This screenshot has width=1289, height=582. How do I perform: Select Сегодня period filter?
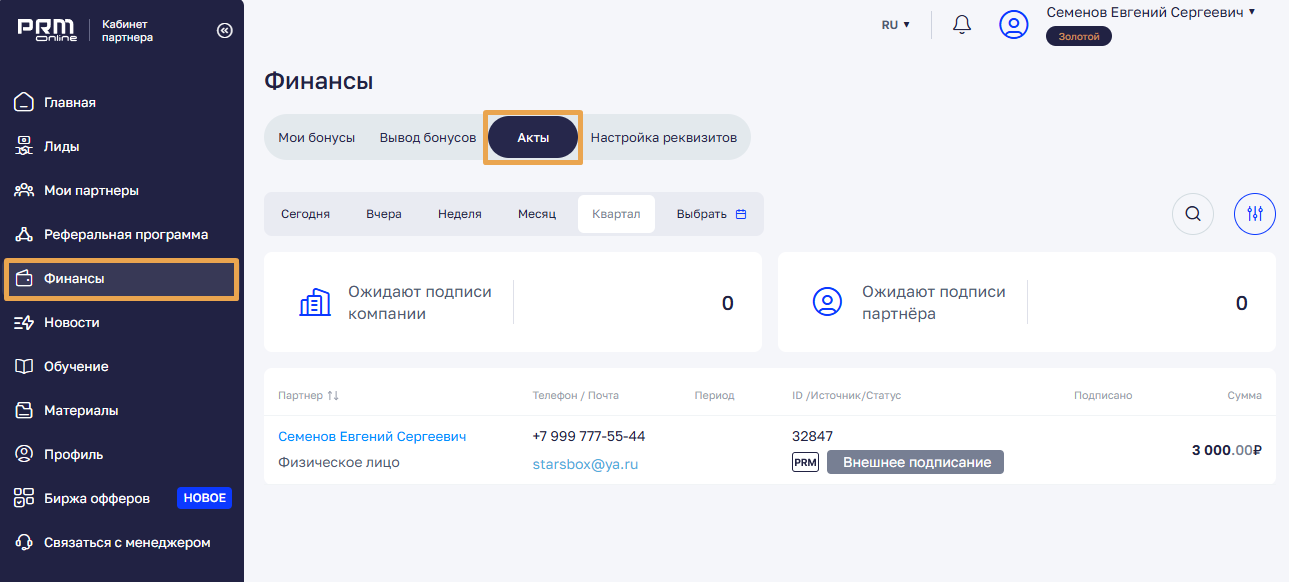pyautogui.click(x=305, y=214)
